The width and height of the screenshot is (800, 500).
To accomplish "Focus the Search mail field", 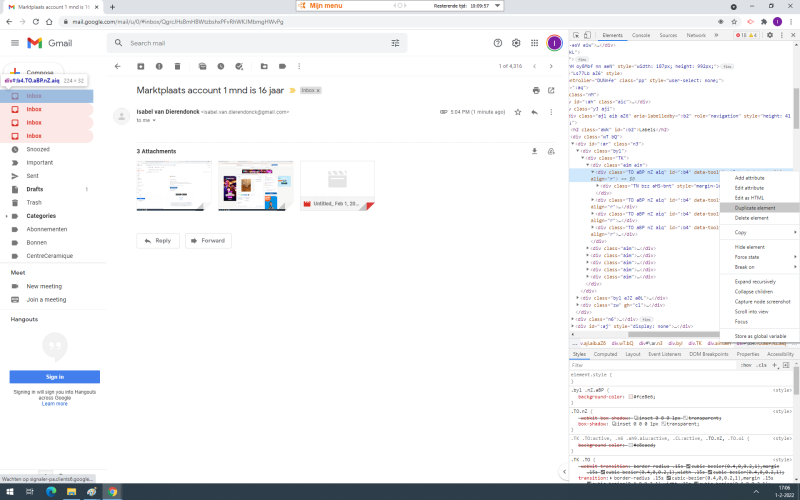I will tap(255, 43).
